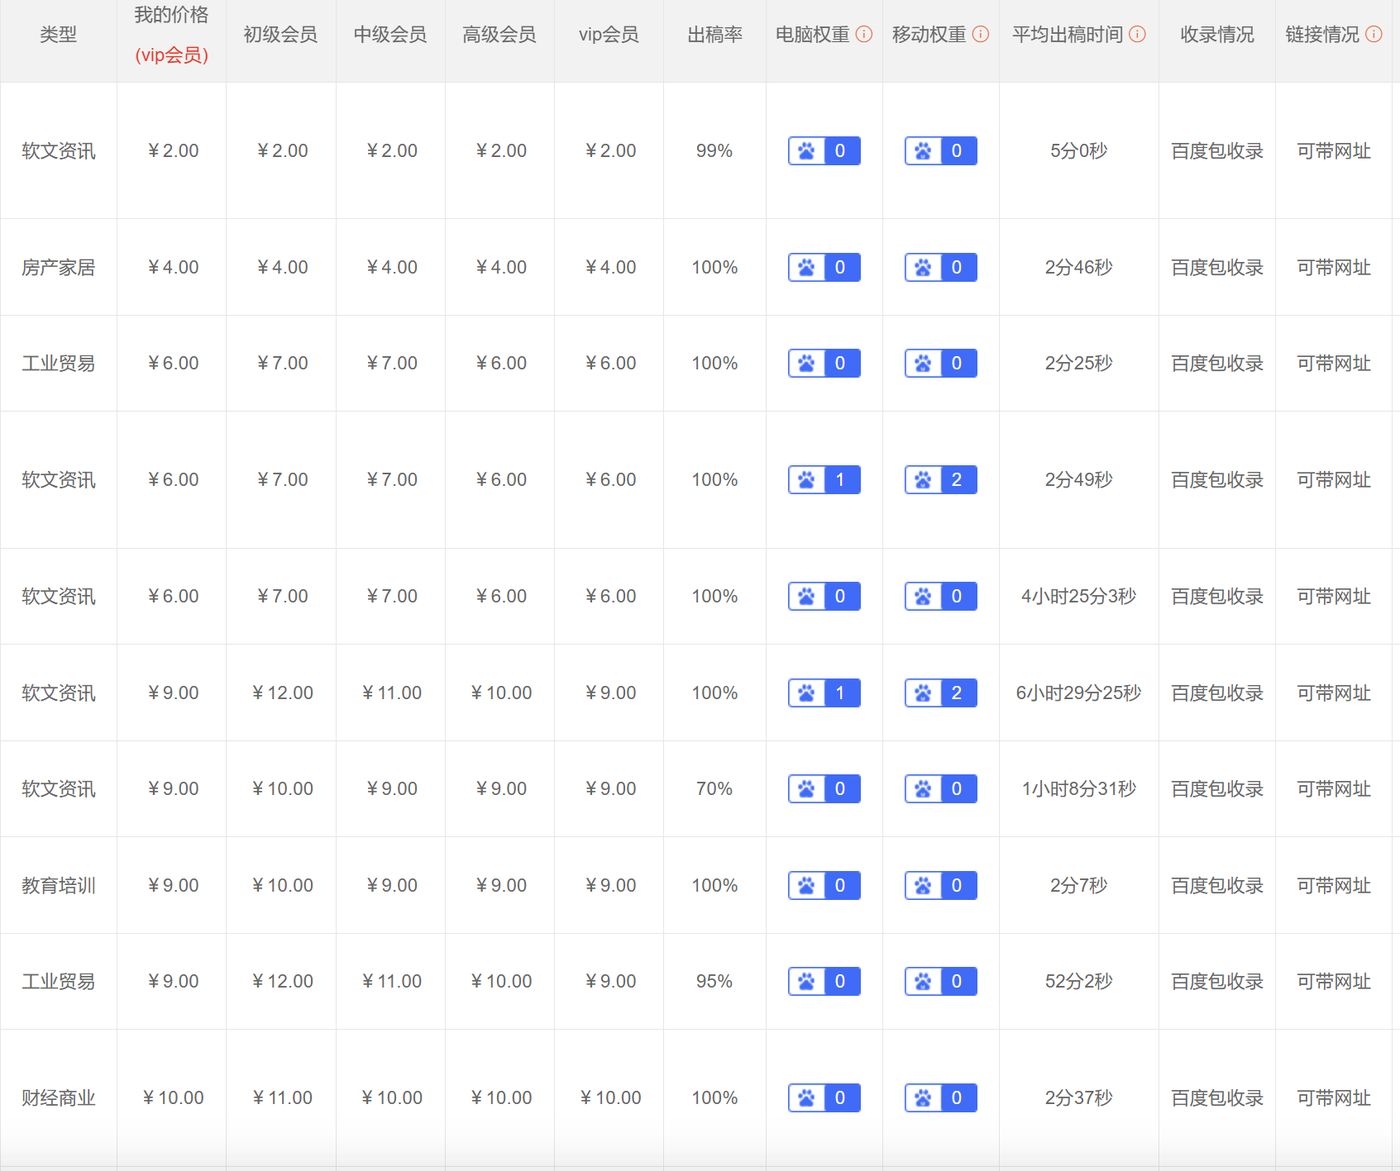Click info icon beside 移动权重 header
1400x1171 pixels.
[981, 34]
